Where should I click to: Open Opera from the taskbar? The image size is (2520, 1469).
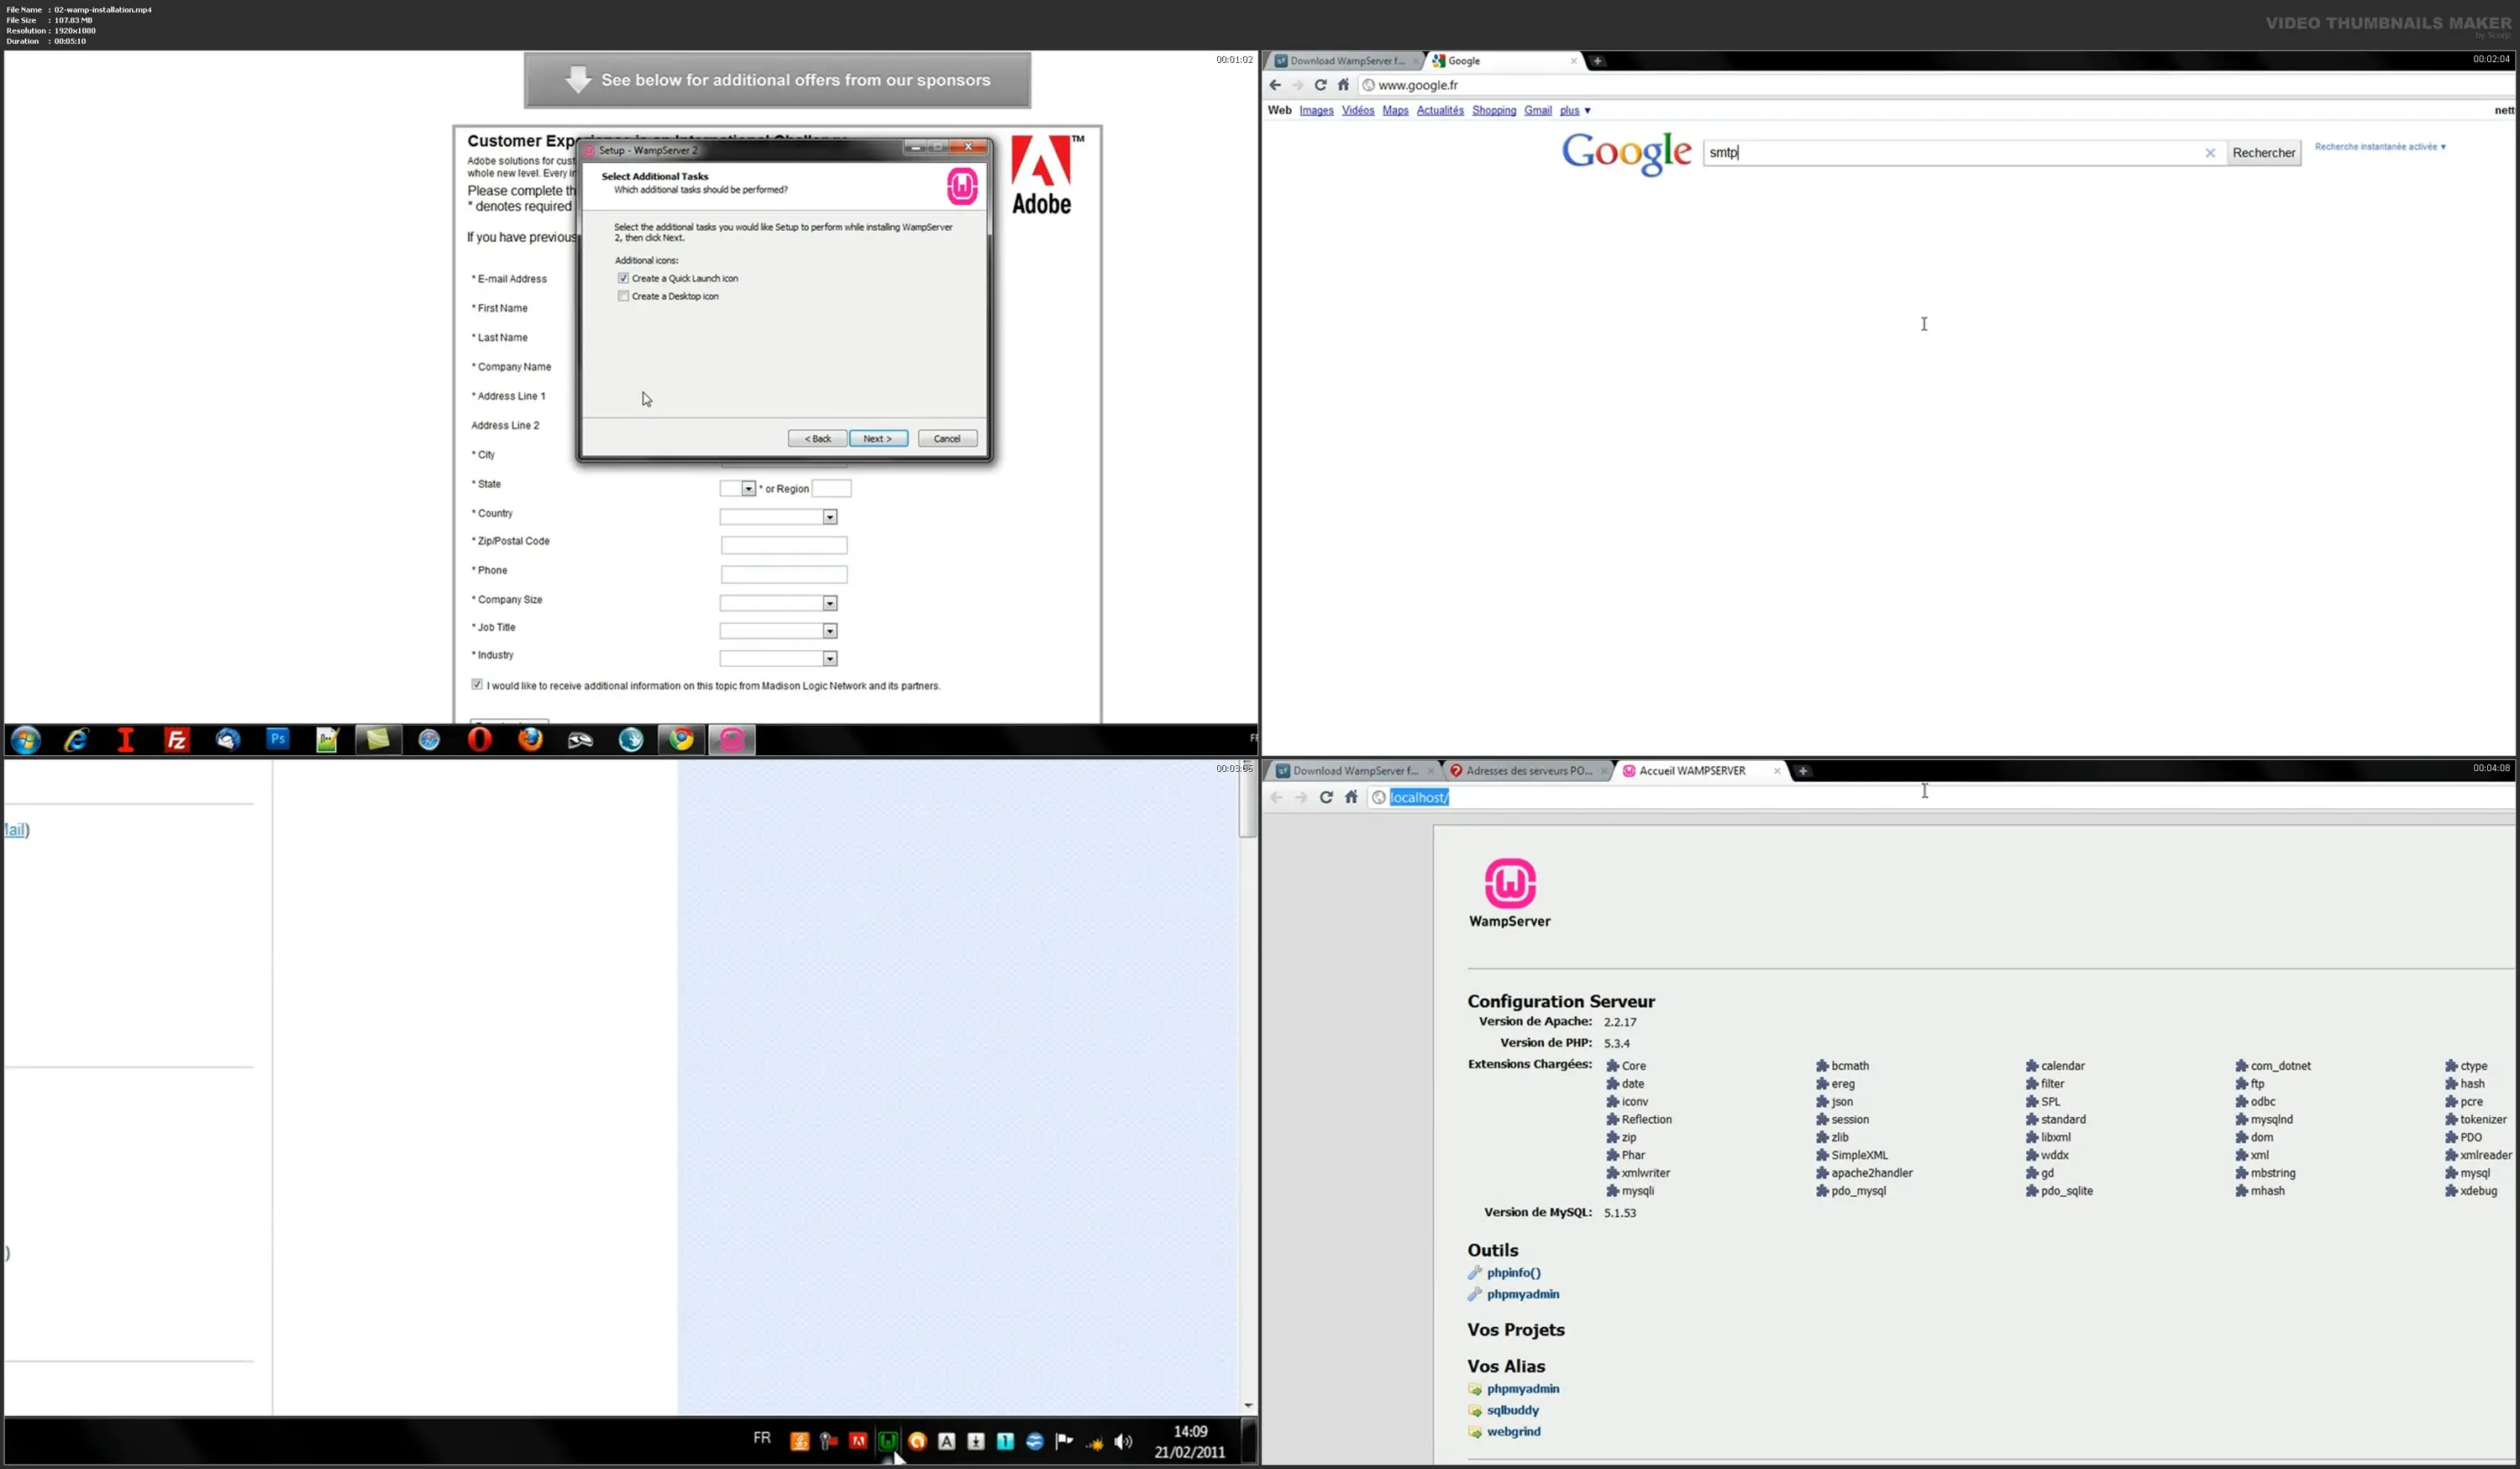point(480,740)
